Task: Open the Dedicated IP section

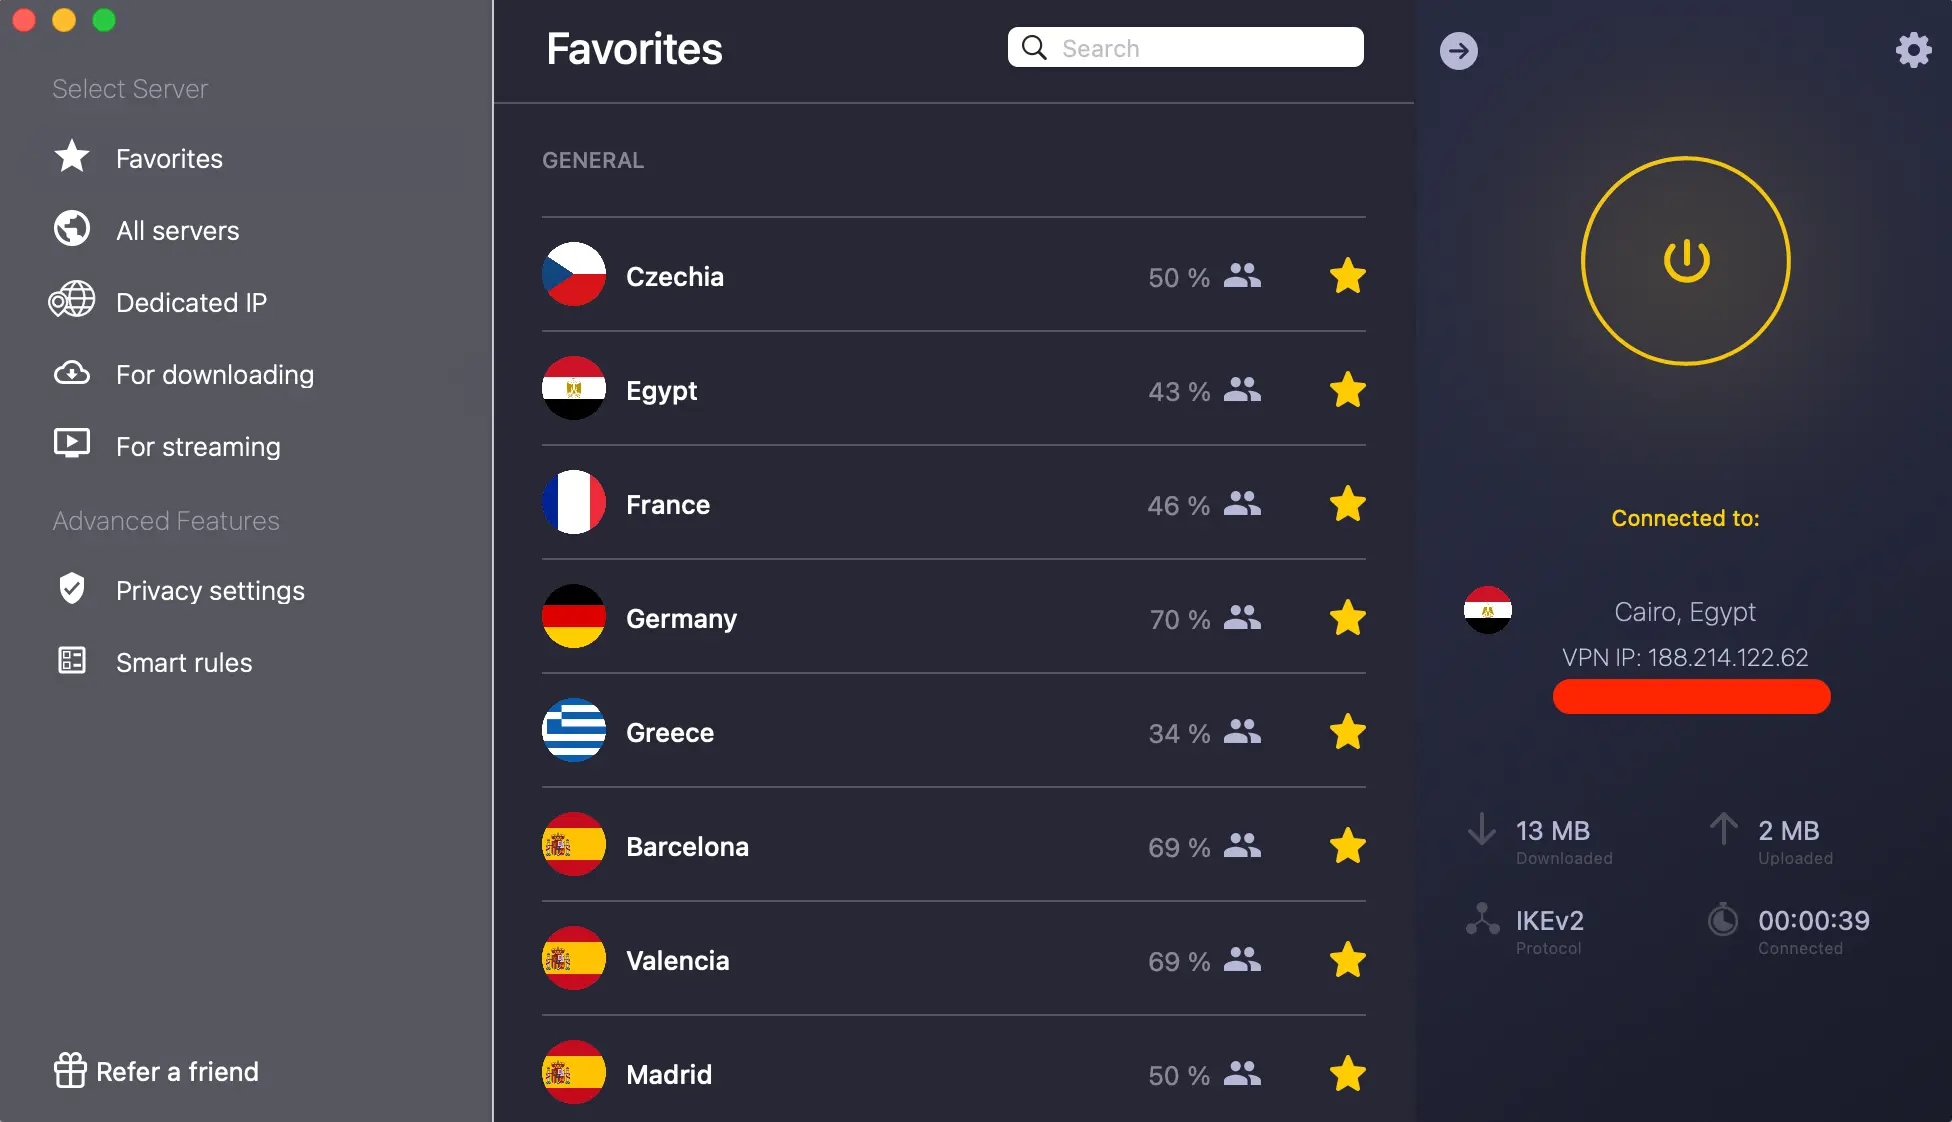Action: 191,303
